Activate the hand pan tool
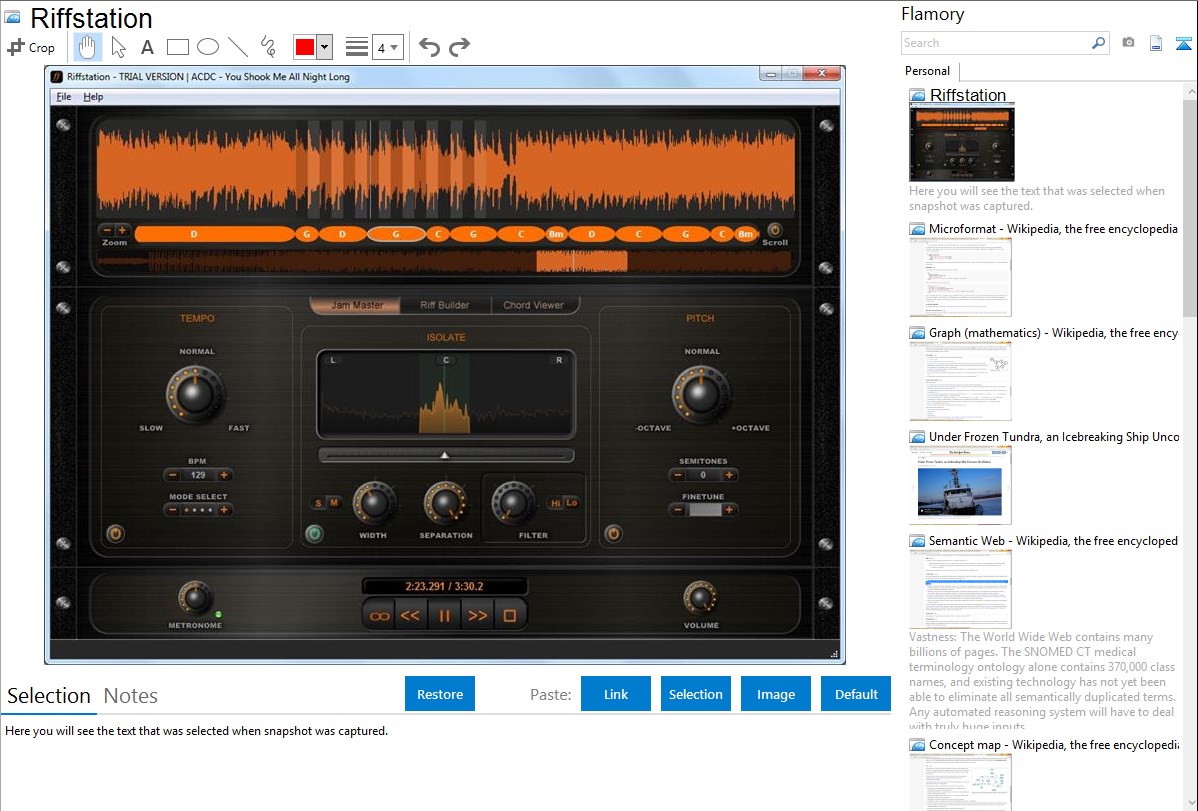Screen dimensions: 1198x811 coord(87,47)
